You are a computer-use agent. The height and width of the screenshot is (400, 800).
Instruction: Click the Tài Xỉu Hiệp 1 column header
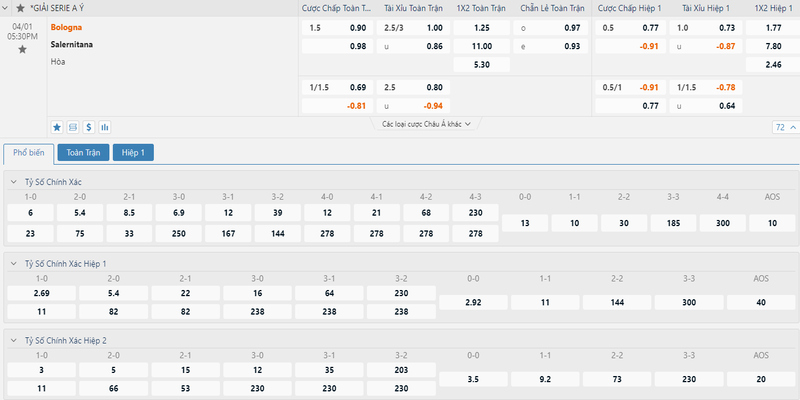click(x=706, y=8)
